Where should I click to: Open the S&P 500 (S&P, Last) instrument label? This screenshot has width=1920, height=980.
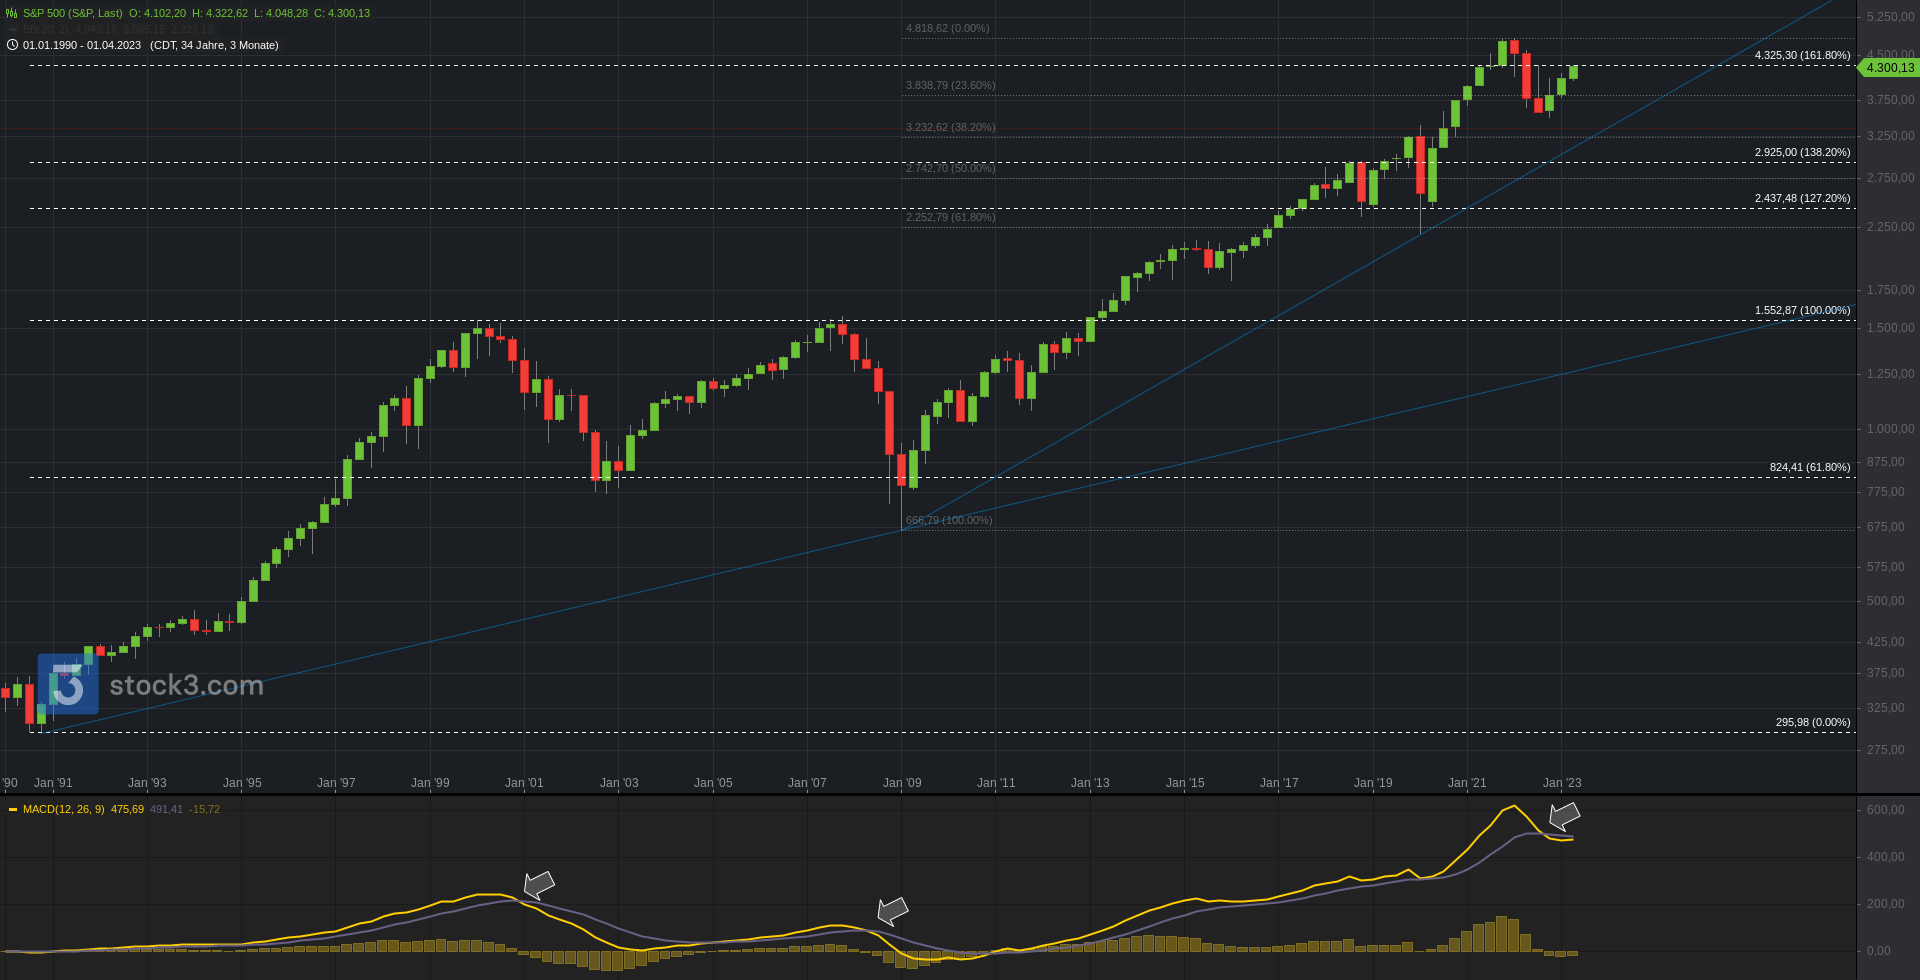(x=72, y=13)
